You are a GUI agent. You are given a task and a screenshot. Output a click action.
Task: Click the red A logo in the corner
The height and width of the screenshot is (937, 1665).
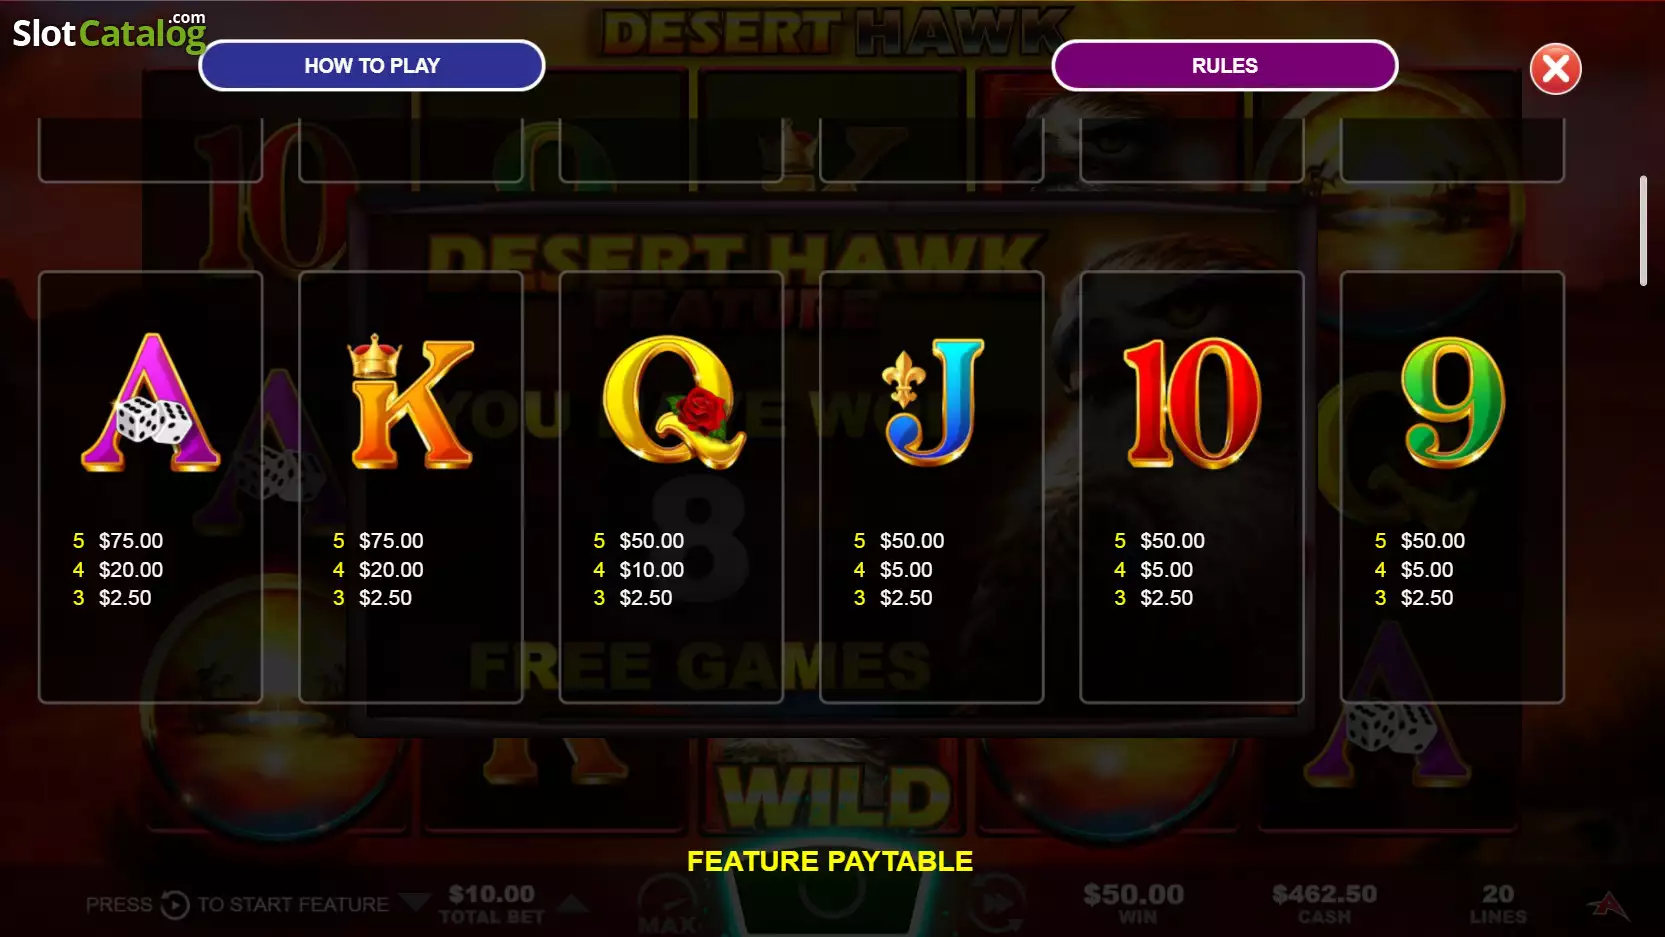click(1608, 906)
